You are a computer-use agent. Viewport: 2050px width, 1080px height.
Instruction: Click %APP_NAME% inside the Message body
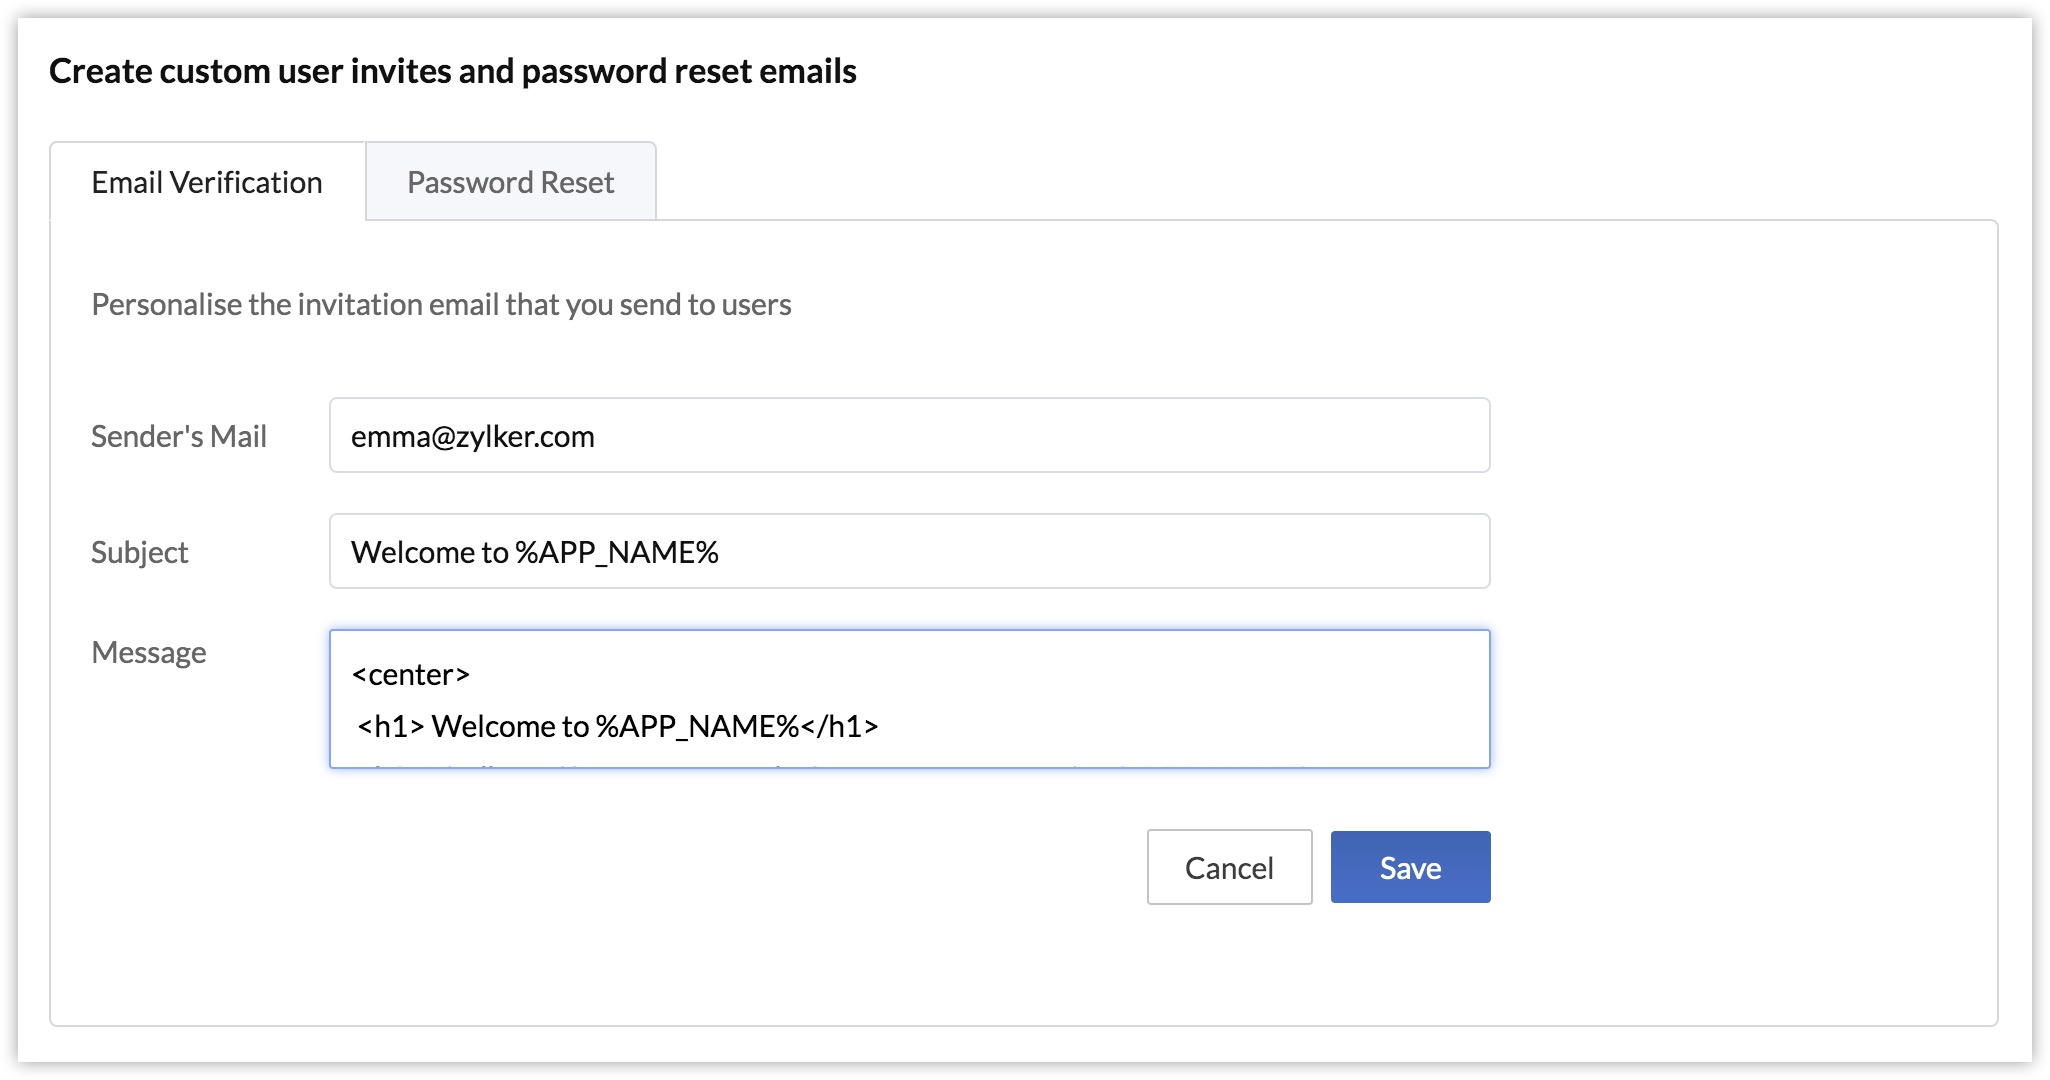(697, 727)
